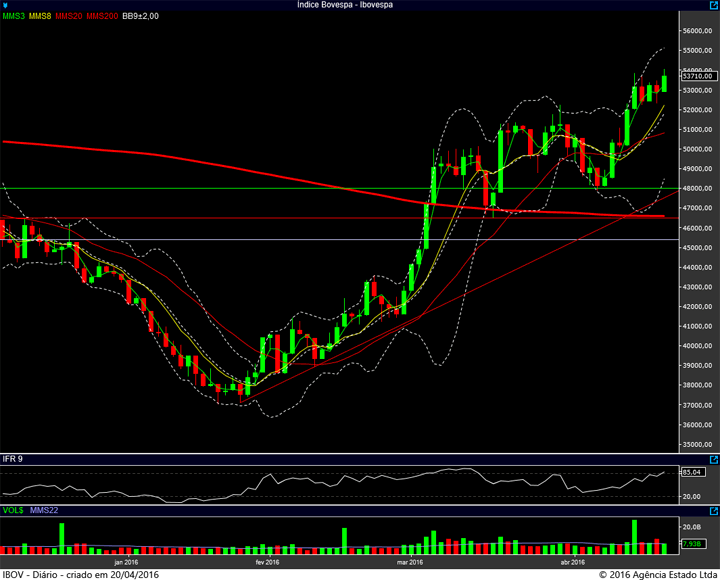Click the green horizontal line at 48000
720x580 pixels.
(339, 188)
